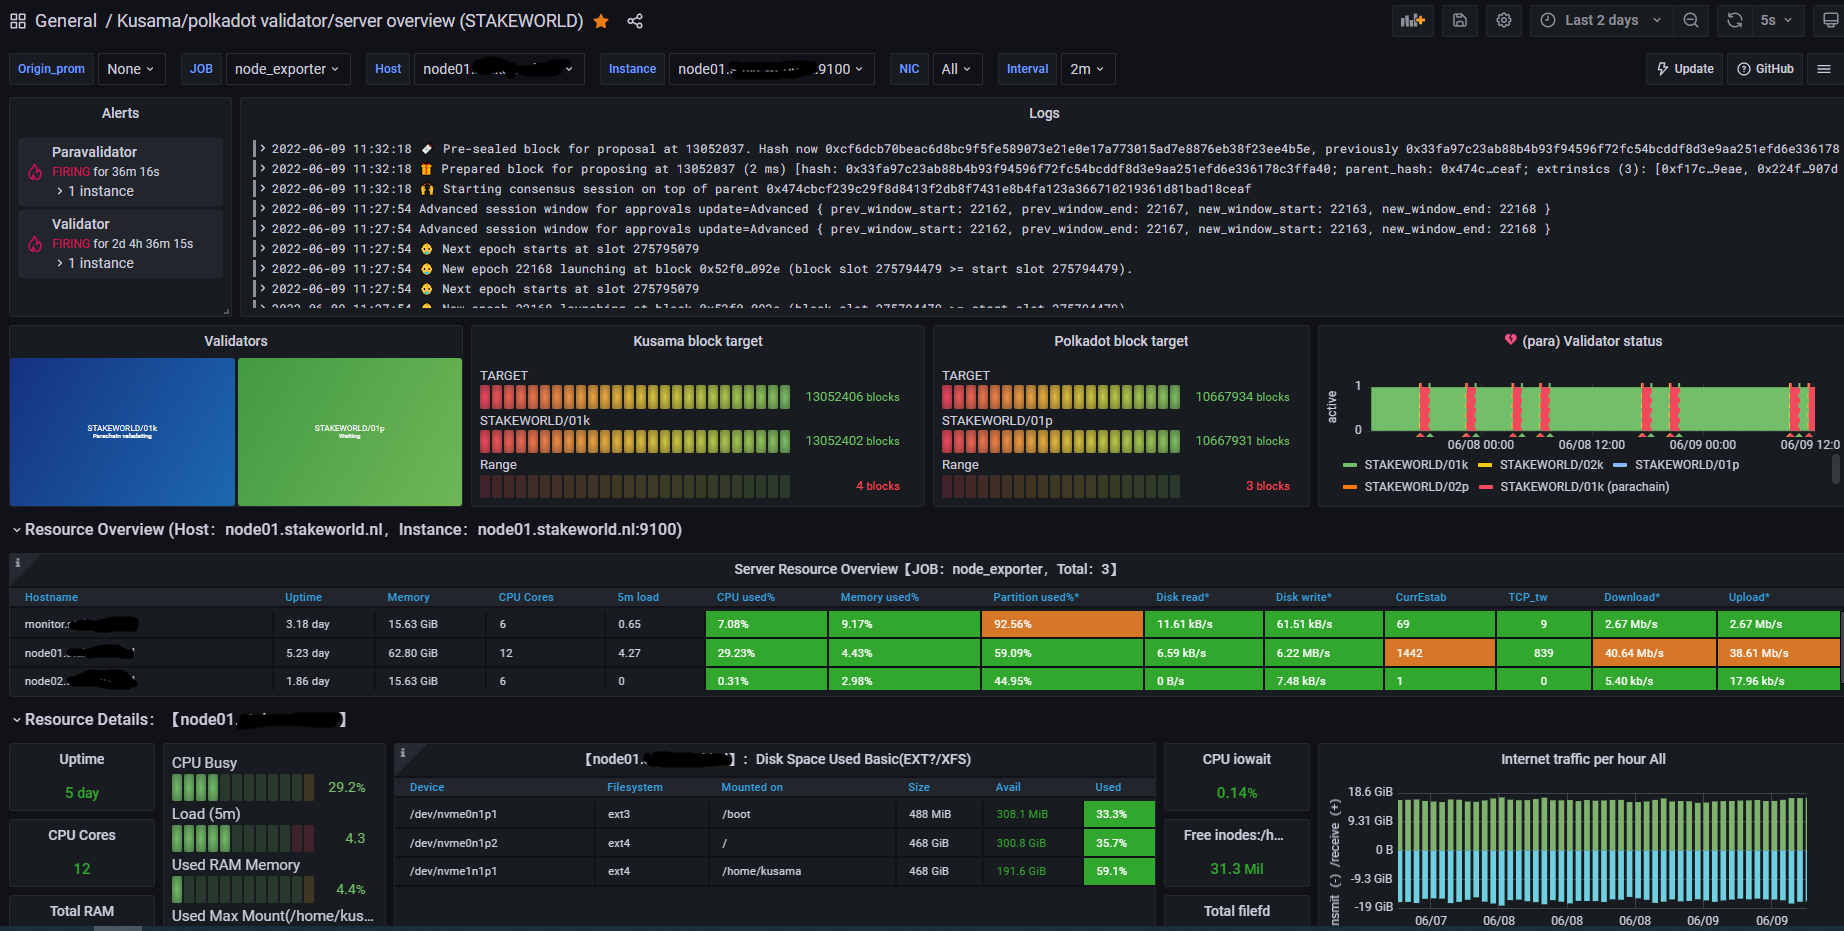Image resolution: width=1844 pixels, height=931 pixels.
Task: Open the Last 2 days time picker
Action: (1601, 20)
